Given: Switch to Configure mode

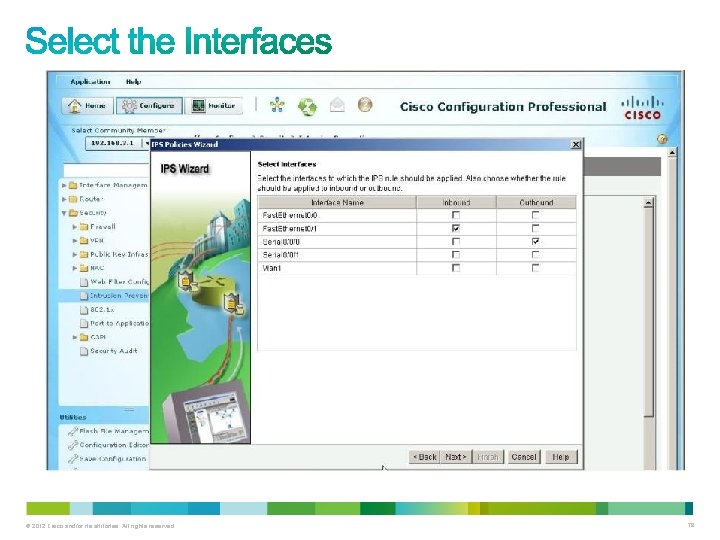Looking at the screenshot, I should [x=149, y=106].
